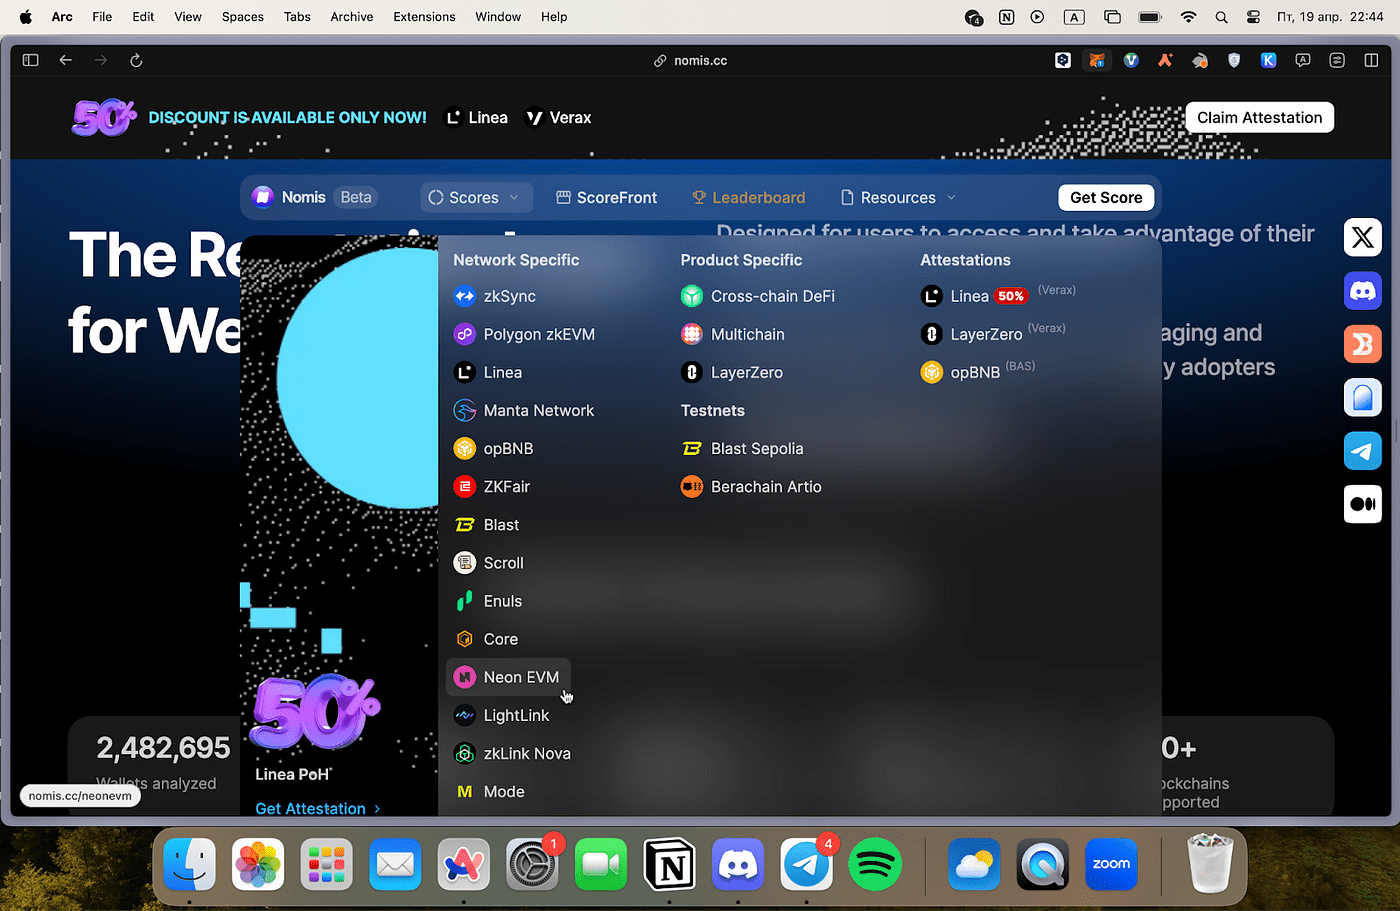1400x911 pixels.
Task: Click the nomis.cc address bar
Action: point(690,60)
